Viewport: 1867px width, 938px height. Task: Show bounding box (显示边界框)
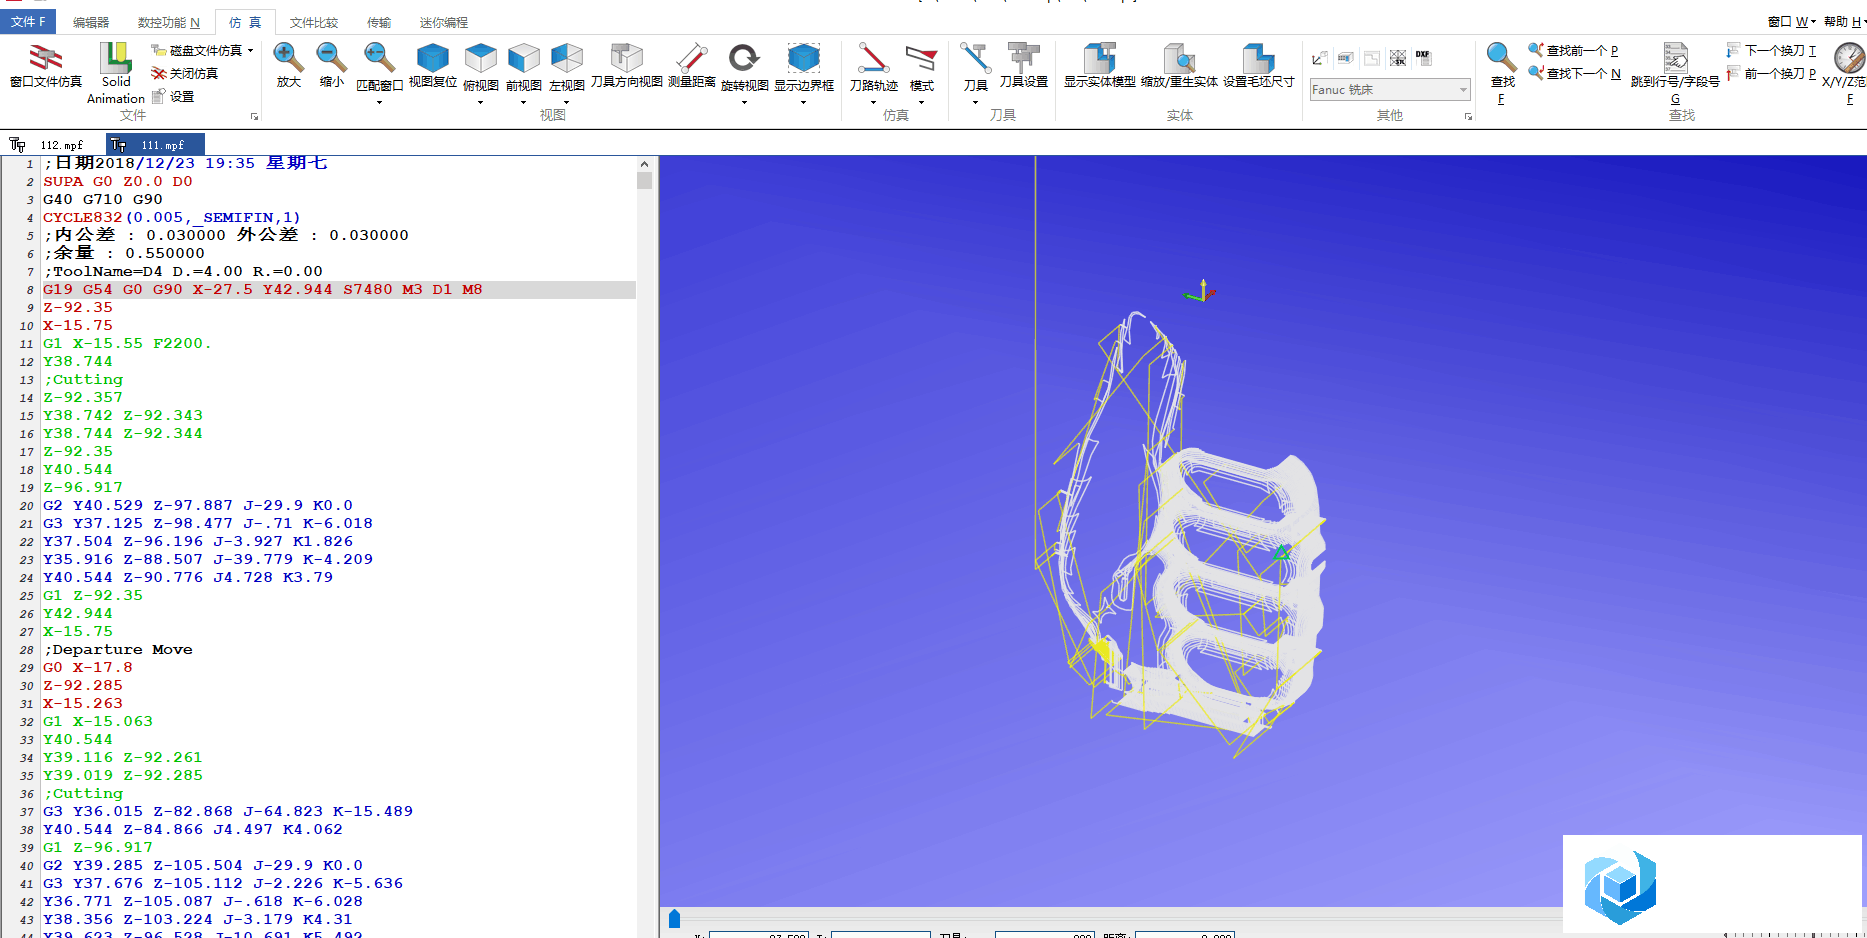point(804,58)
